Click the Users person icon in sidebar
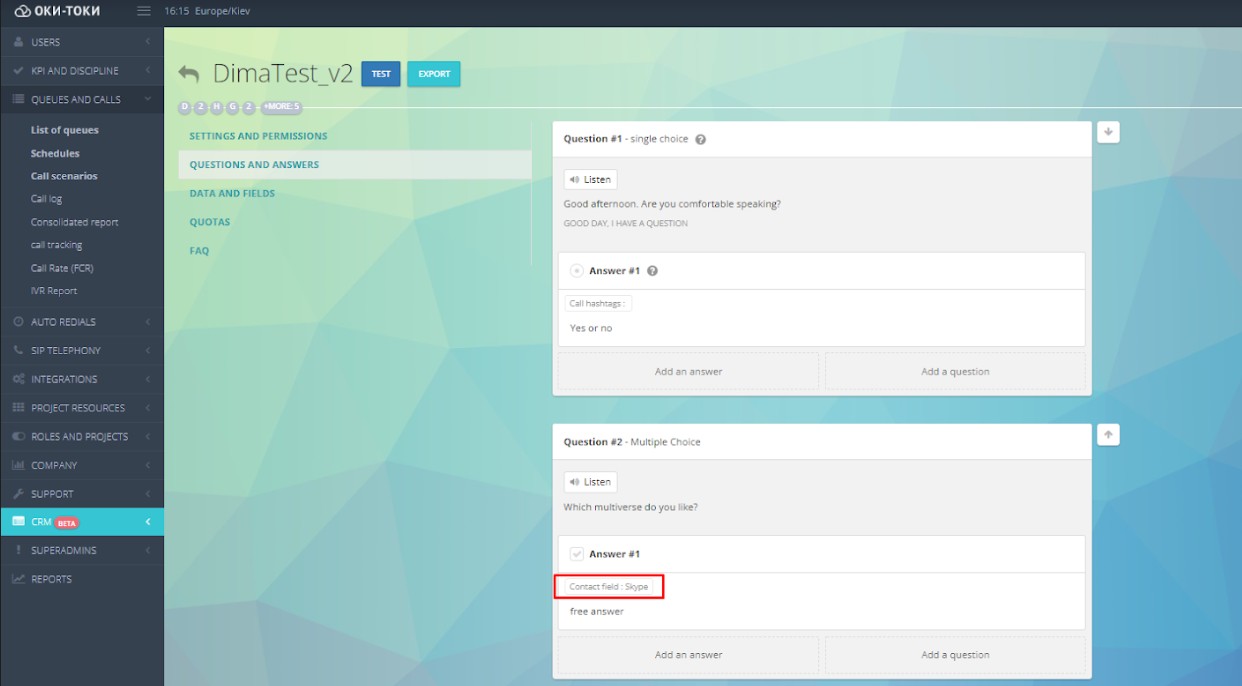The image size is (1242, 686). (18, 42)
